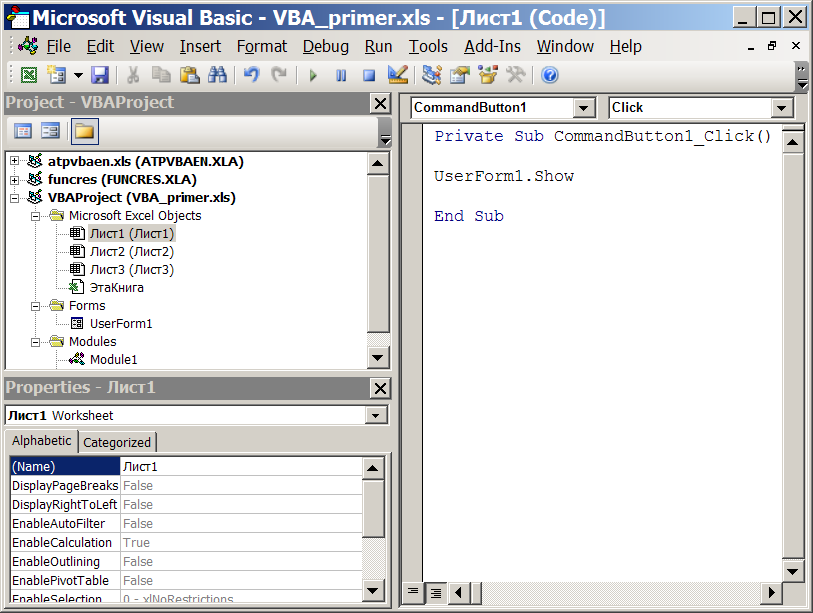Save the project with the floppy icon

point(100,75)
